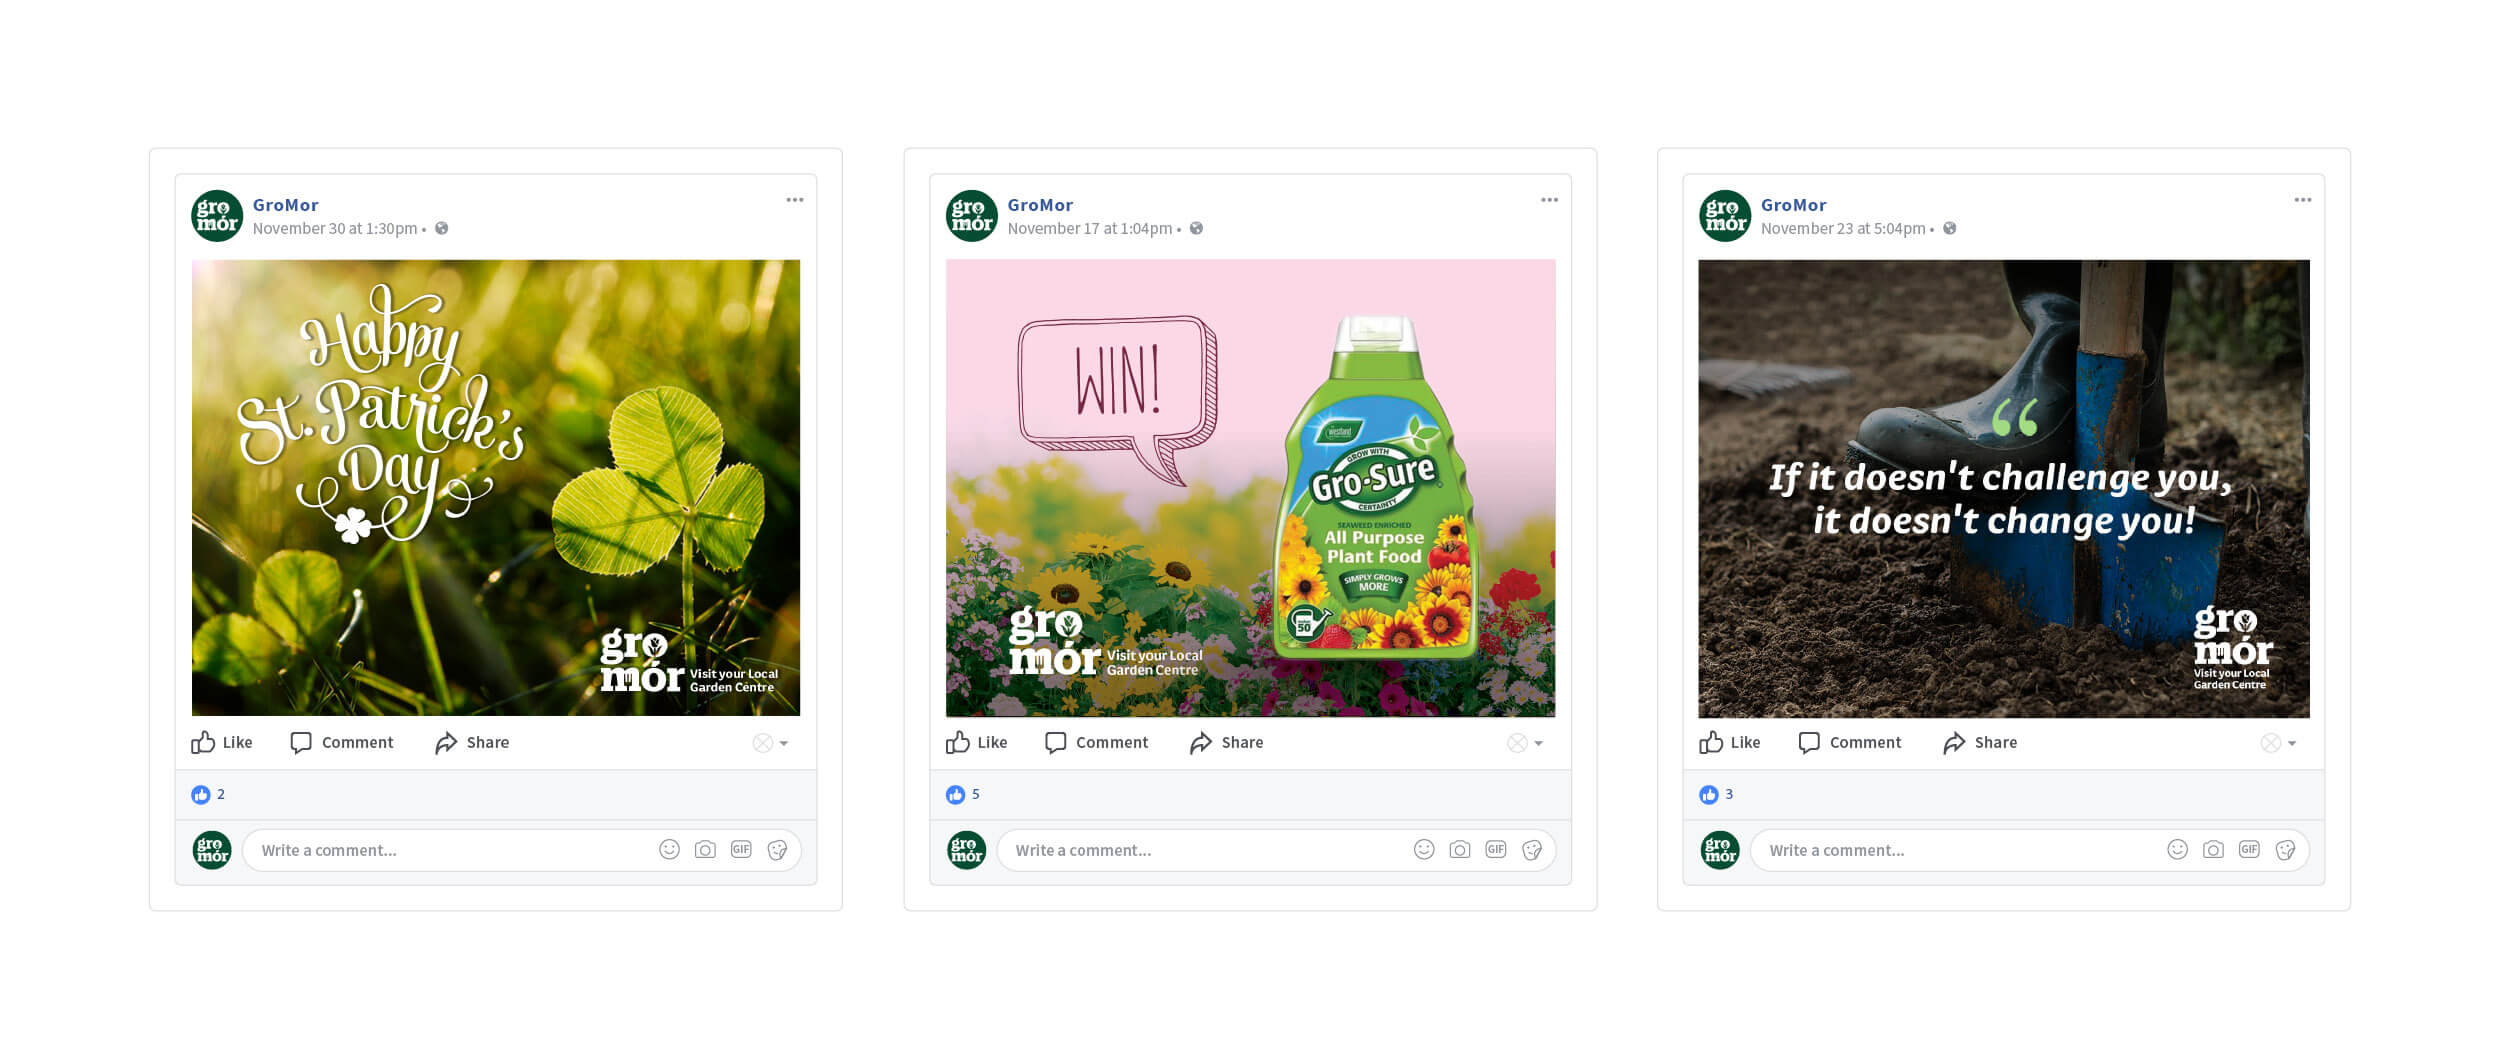Share the Gro-Sure WIN post
Image resolution: width=2500 pixels, height=1059 pixels.
pyautogui.click(x=1226, y=742)
